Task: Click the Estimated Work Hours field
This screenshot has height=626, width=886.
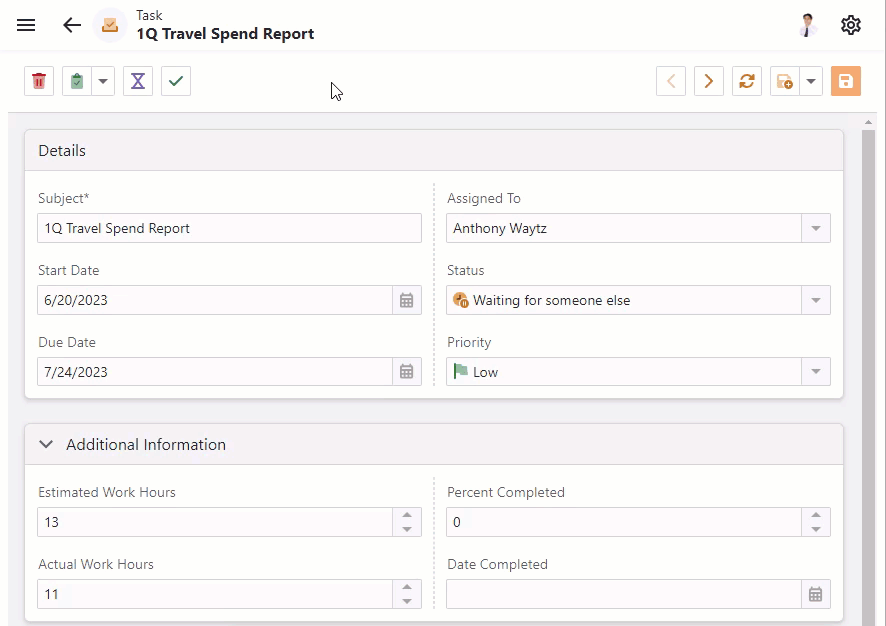Action: point(215,522)
